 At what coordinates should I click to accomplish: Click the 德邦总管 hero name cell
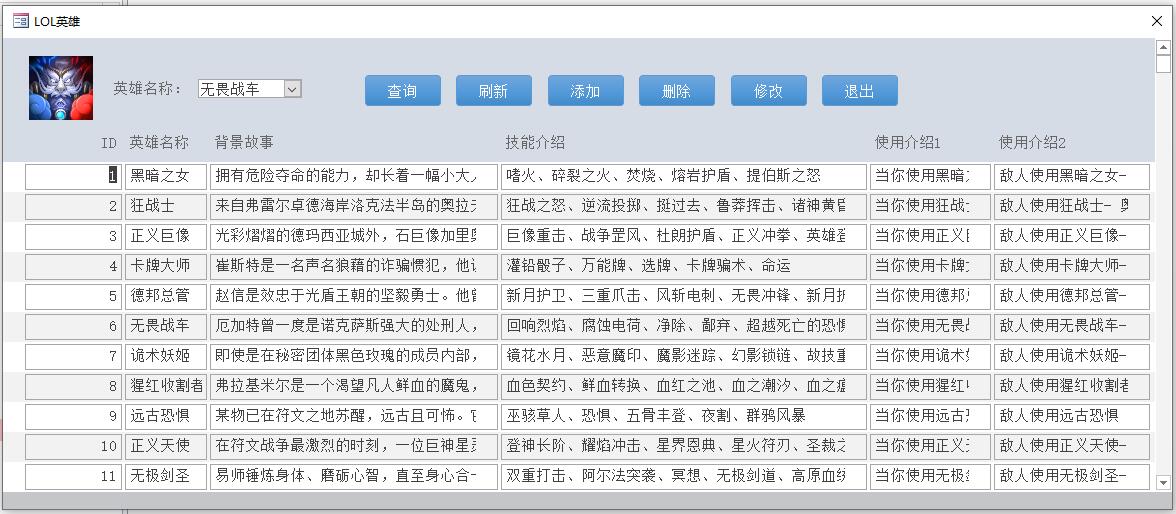pyautogui.click(x=166, y=296)
